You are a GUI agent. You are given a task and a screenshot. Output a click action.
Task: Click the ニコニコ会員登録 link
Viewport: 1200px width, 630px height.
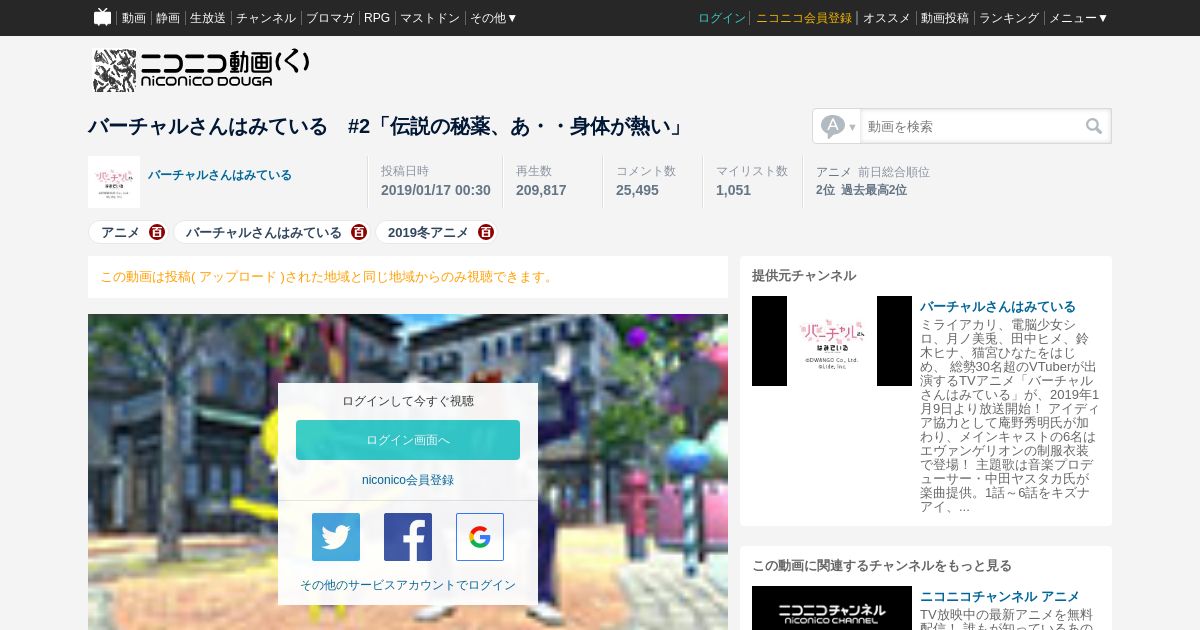[x=804, y=18]
